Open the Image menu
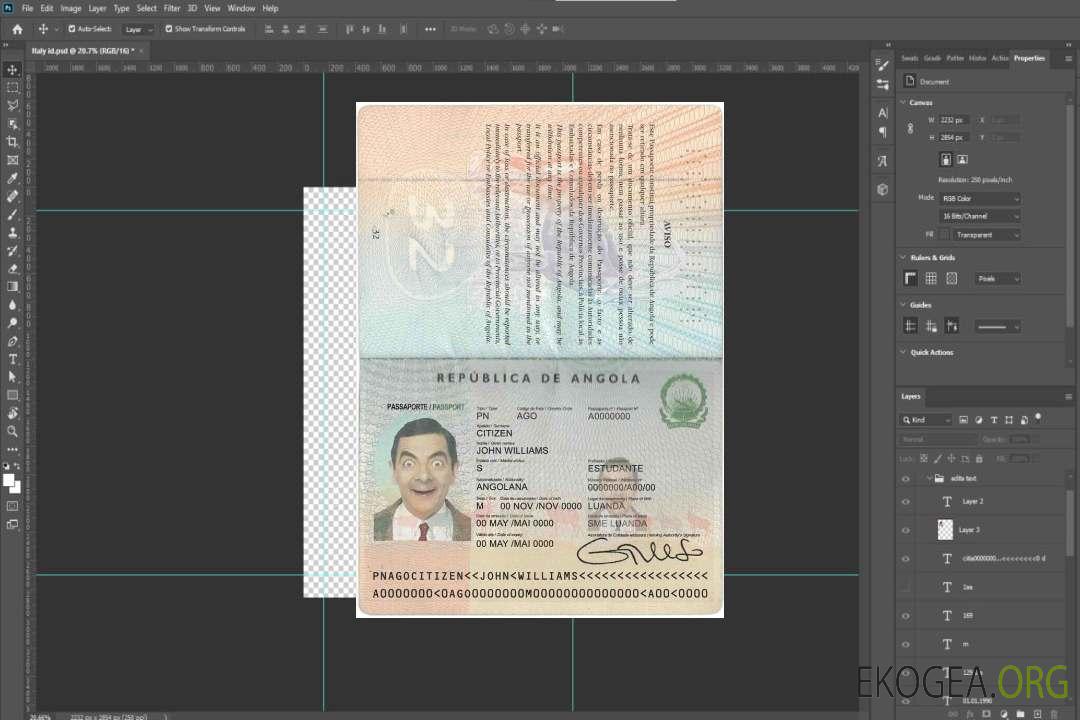The image size is (1080, 720). pyautogui.click(x=71, y=8)
